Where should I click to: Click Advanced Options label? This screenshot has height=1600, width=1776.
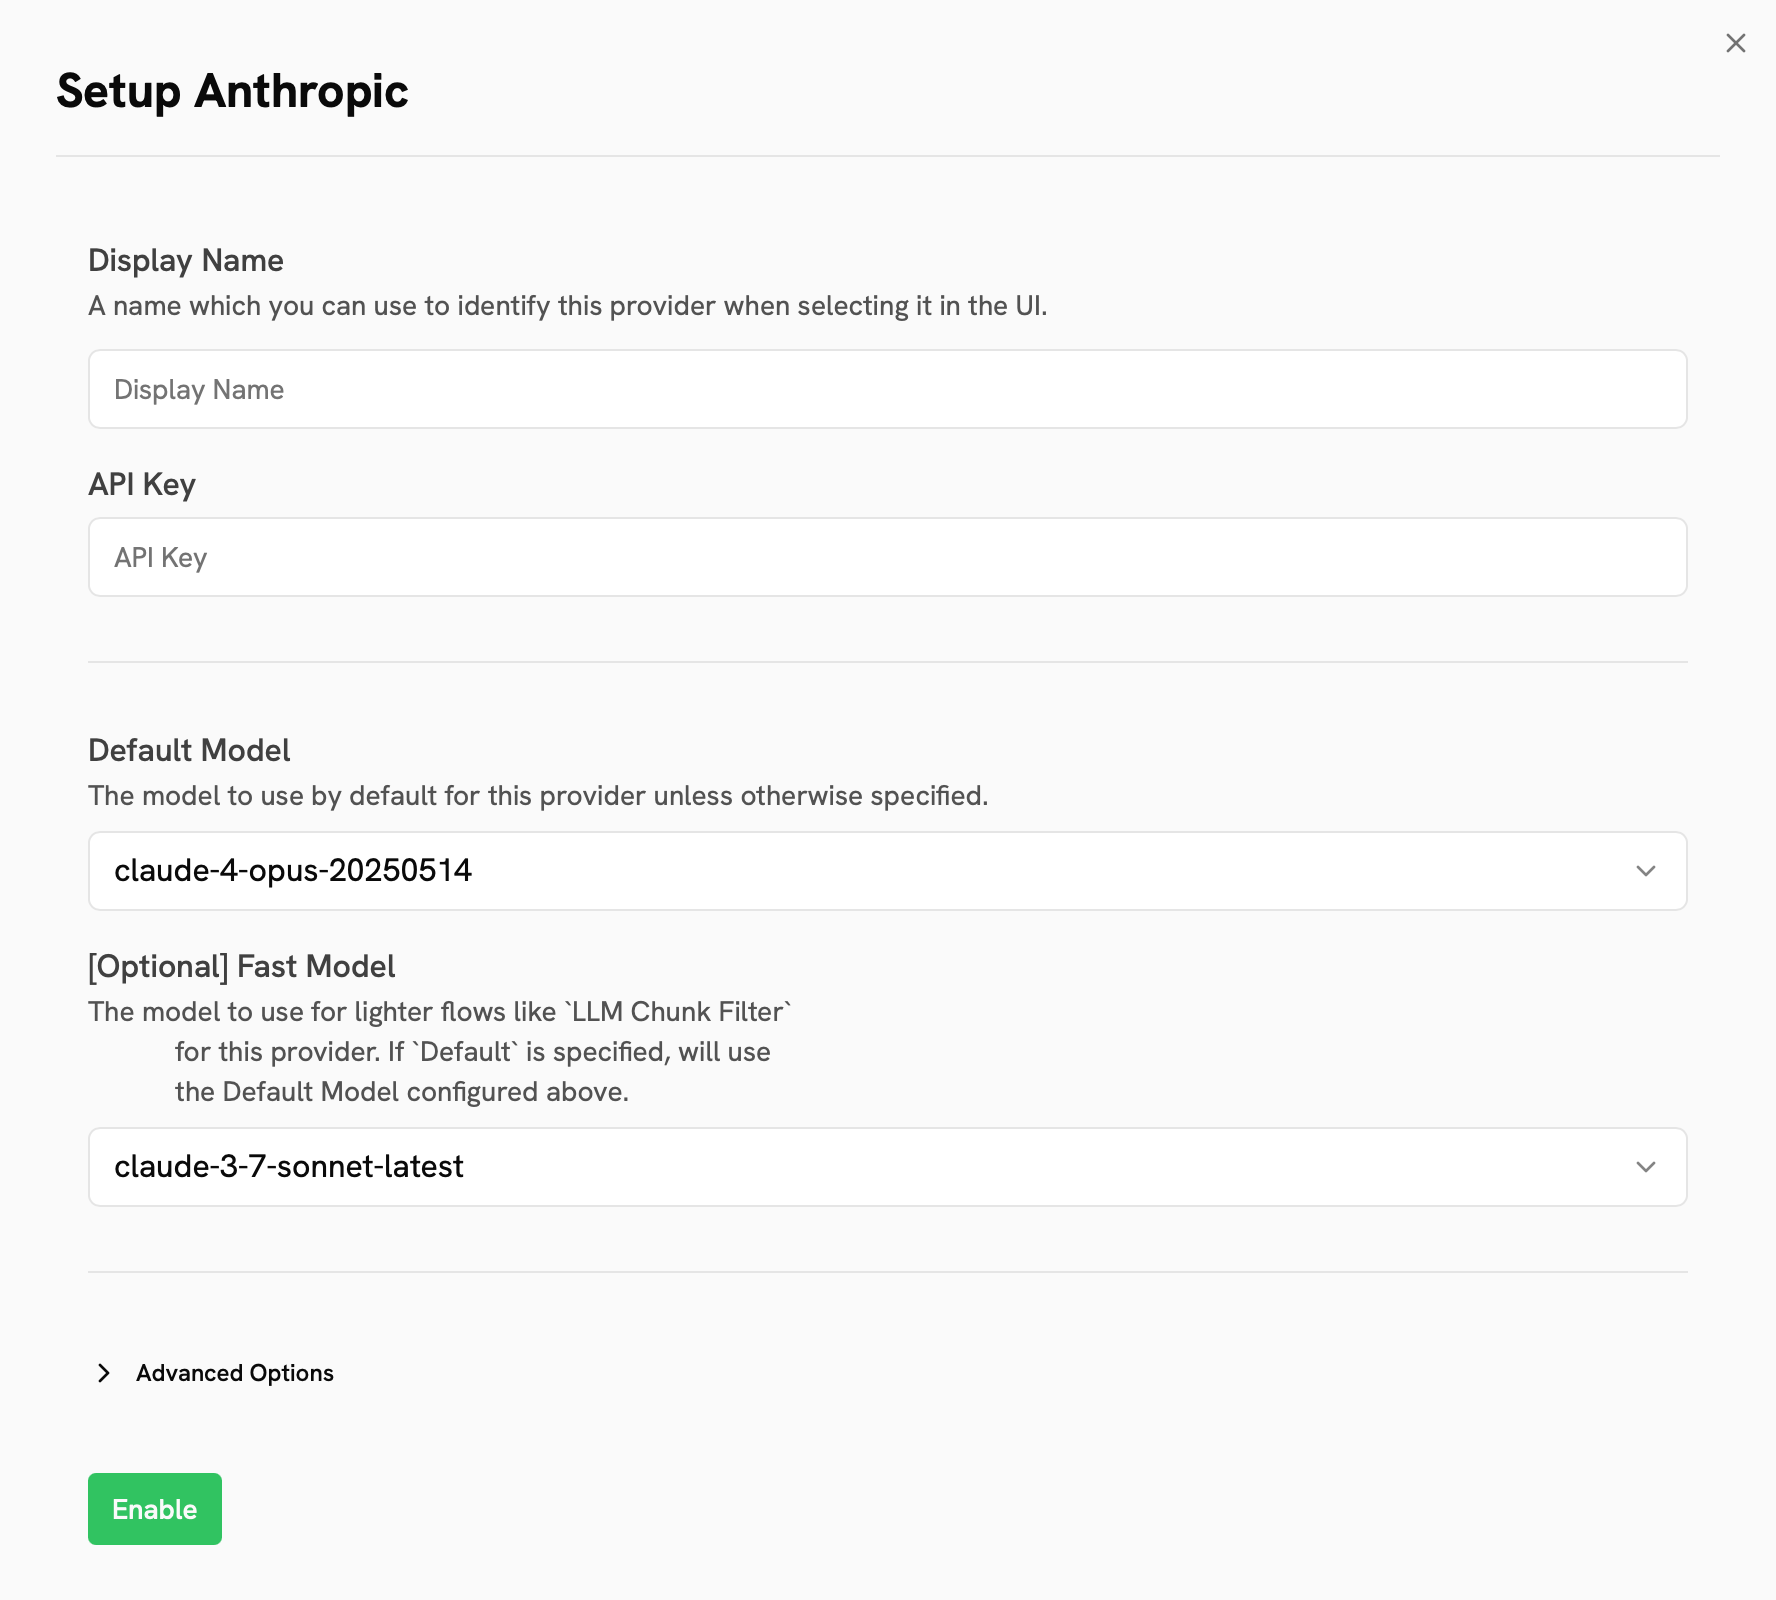234,1373
